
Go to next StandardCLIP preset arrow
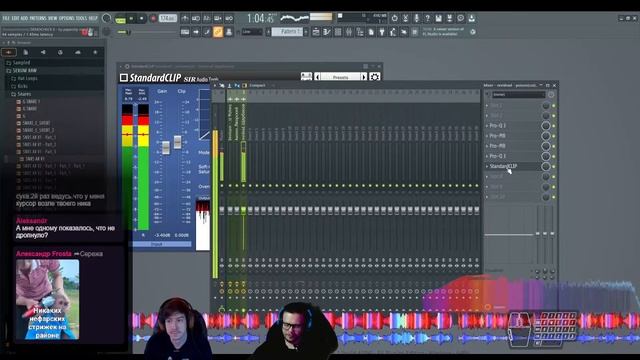364,77
